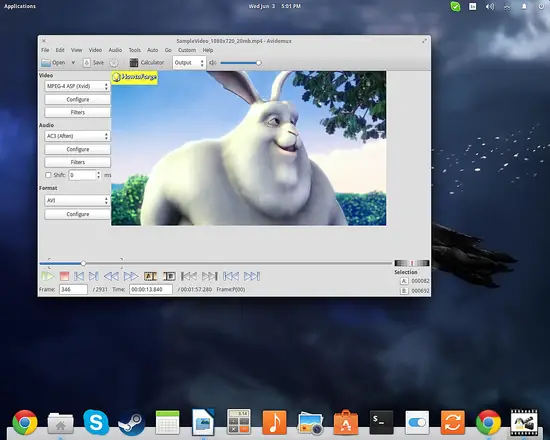Expand the MPEG-4 ASP video codec dropdown
Viewport: 550px width, 440px height.
[x=77, y=86]
